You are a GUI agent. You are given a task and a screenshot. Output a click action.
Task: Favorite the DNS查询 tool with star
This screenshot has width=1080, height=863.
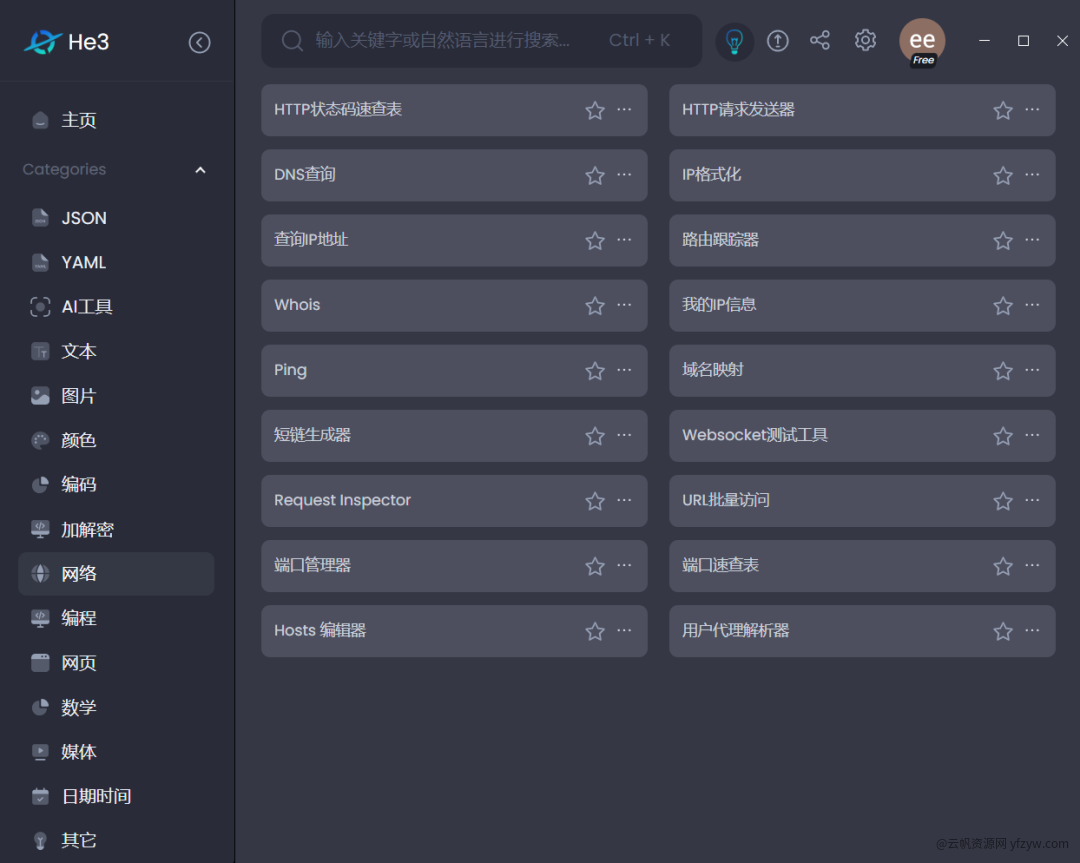point(595,176)
